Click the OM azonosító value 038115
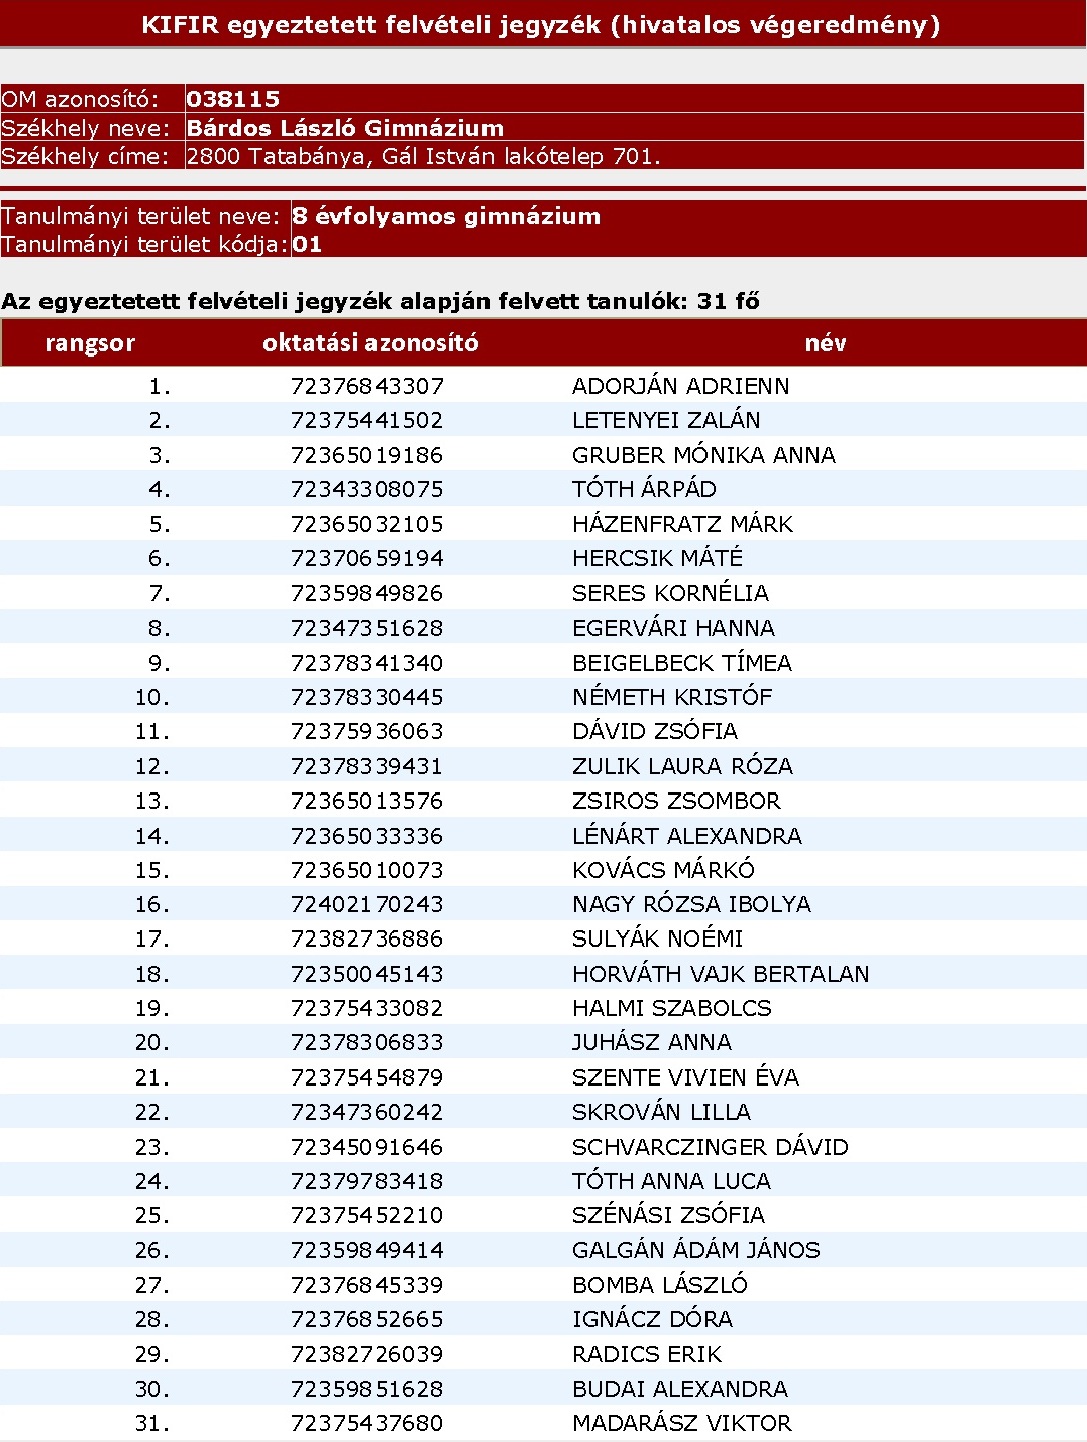The image size is (1087, 1442). coord(233,99)
